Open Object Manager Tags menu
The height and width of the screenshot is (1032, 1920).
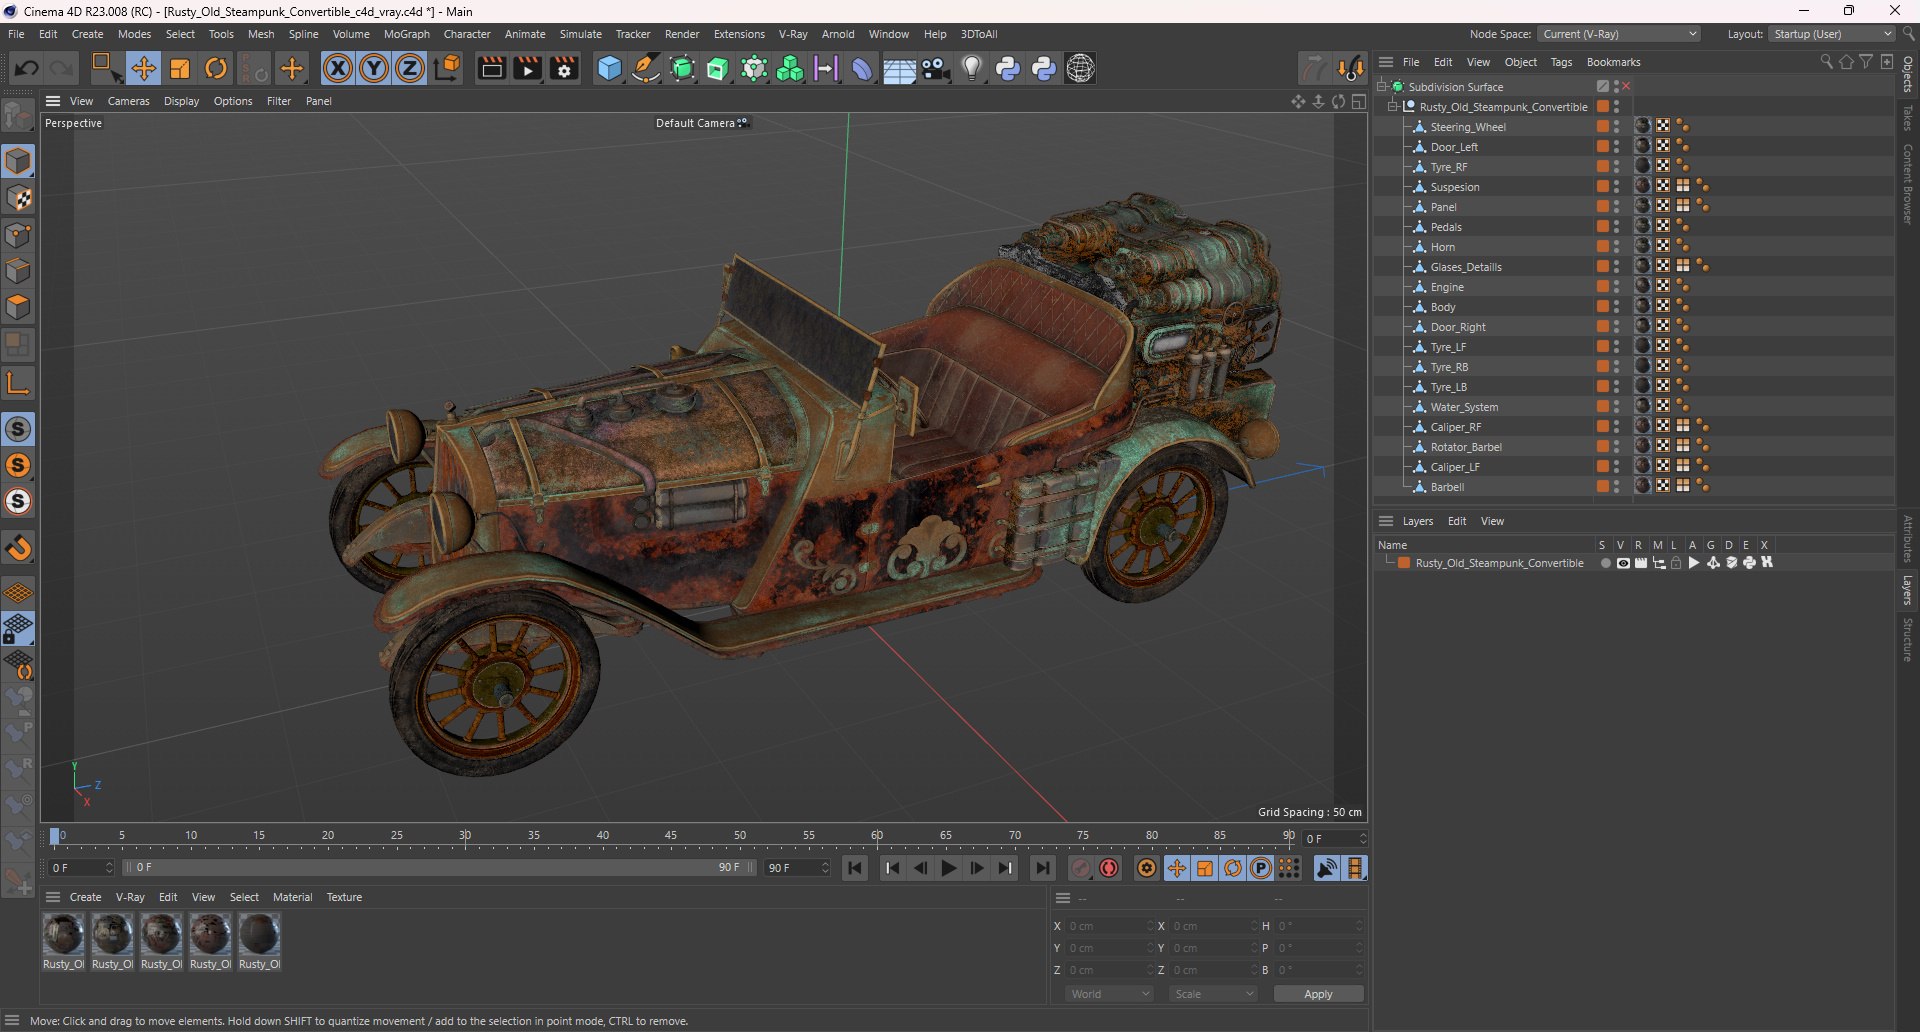click(1561, 62)
